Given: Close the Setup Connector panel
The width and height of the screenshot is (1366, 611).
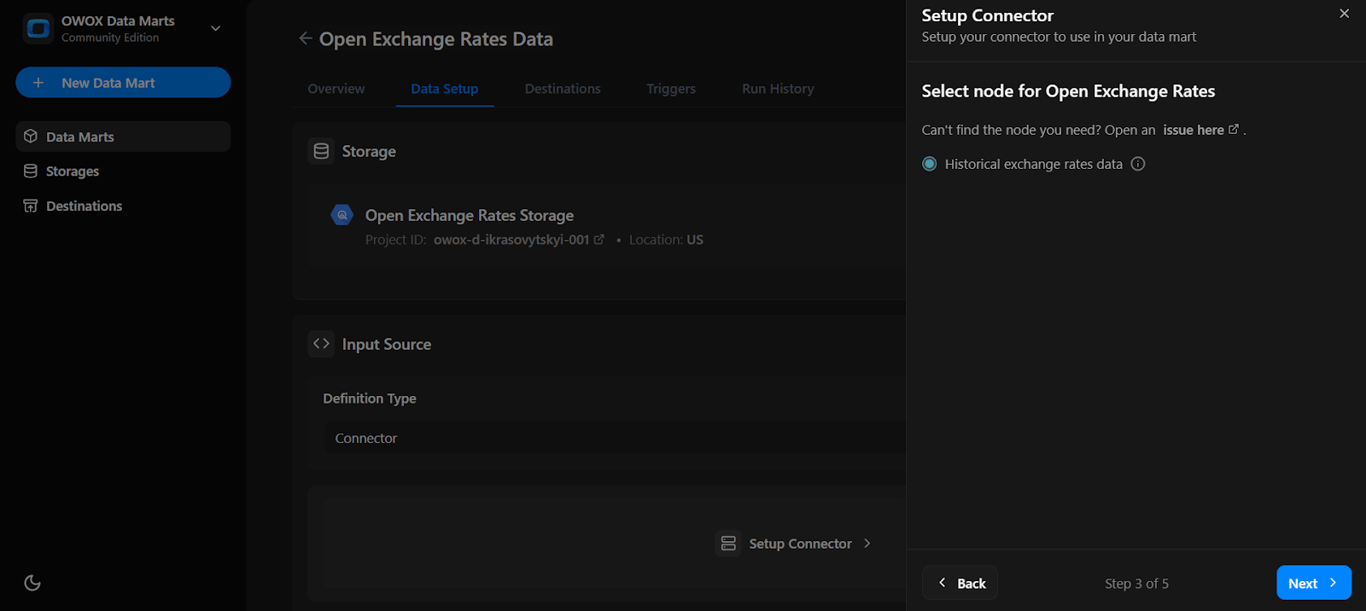Looking at the screenshot, I should pos(1344,14).
